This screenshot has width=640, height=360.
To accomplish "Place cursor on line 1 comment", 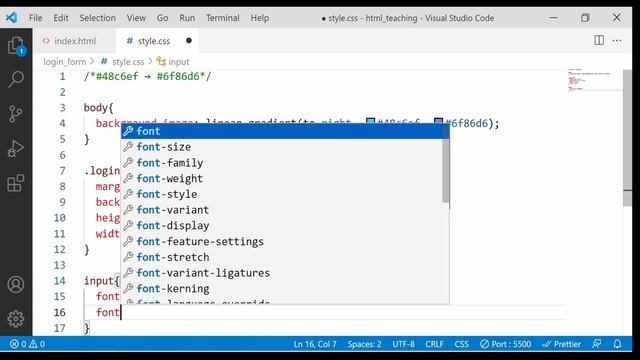I will point(147,76).
